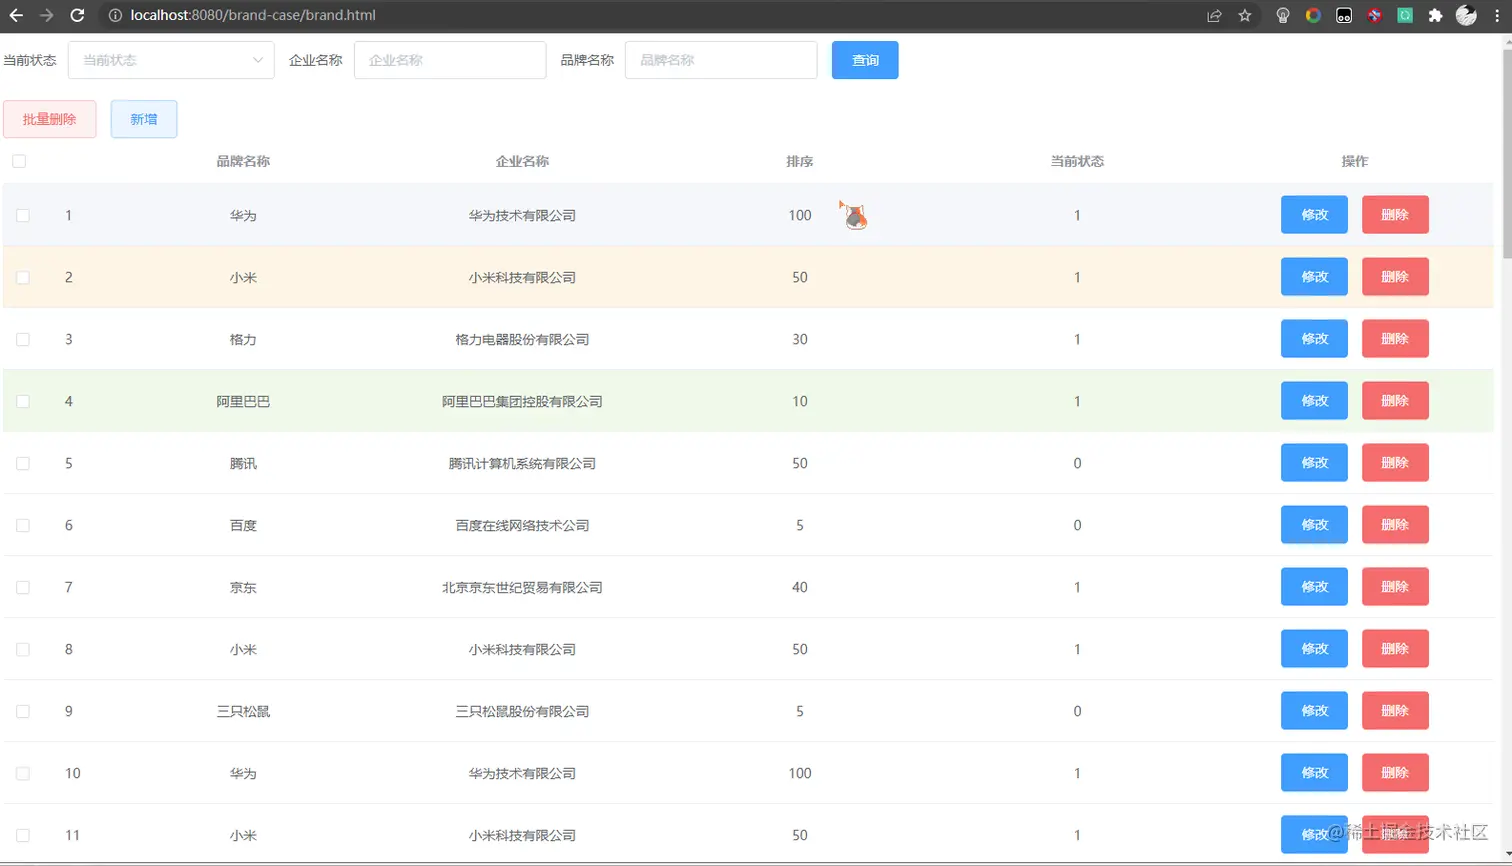Click 修改 for 京东 row
Viewport: 1512px width, 866px height.
point(1314,587)
